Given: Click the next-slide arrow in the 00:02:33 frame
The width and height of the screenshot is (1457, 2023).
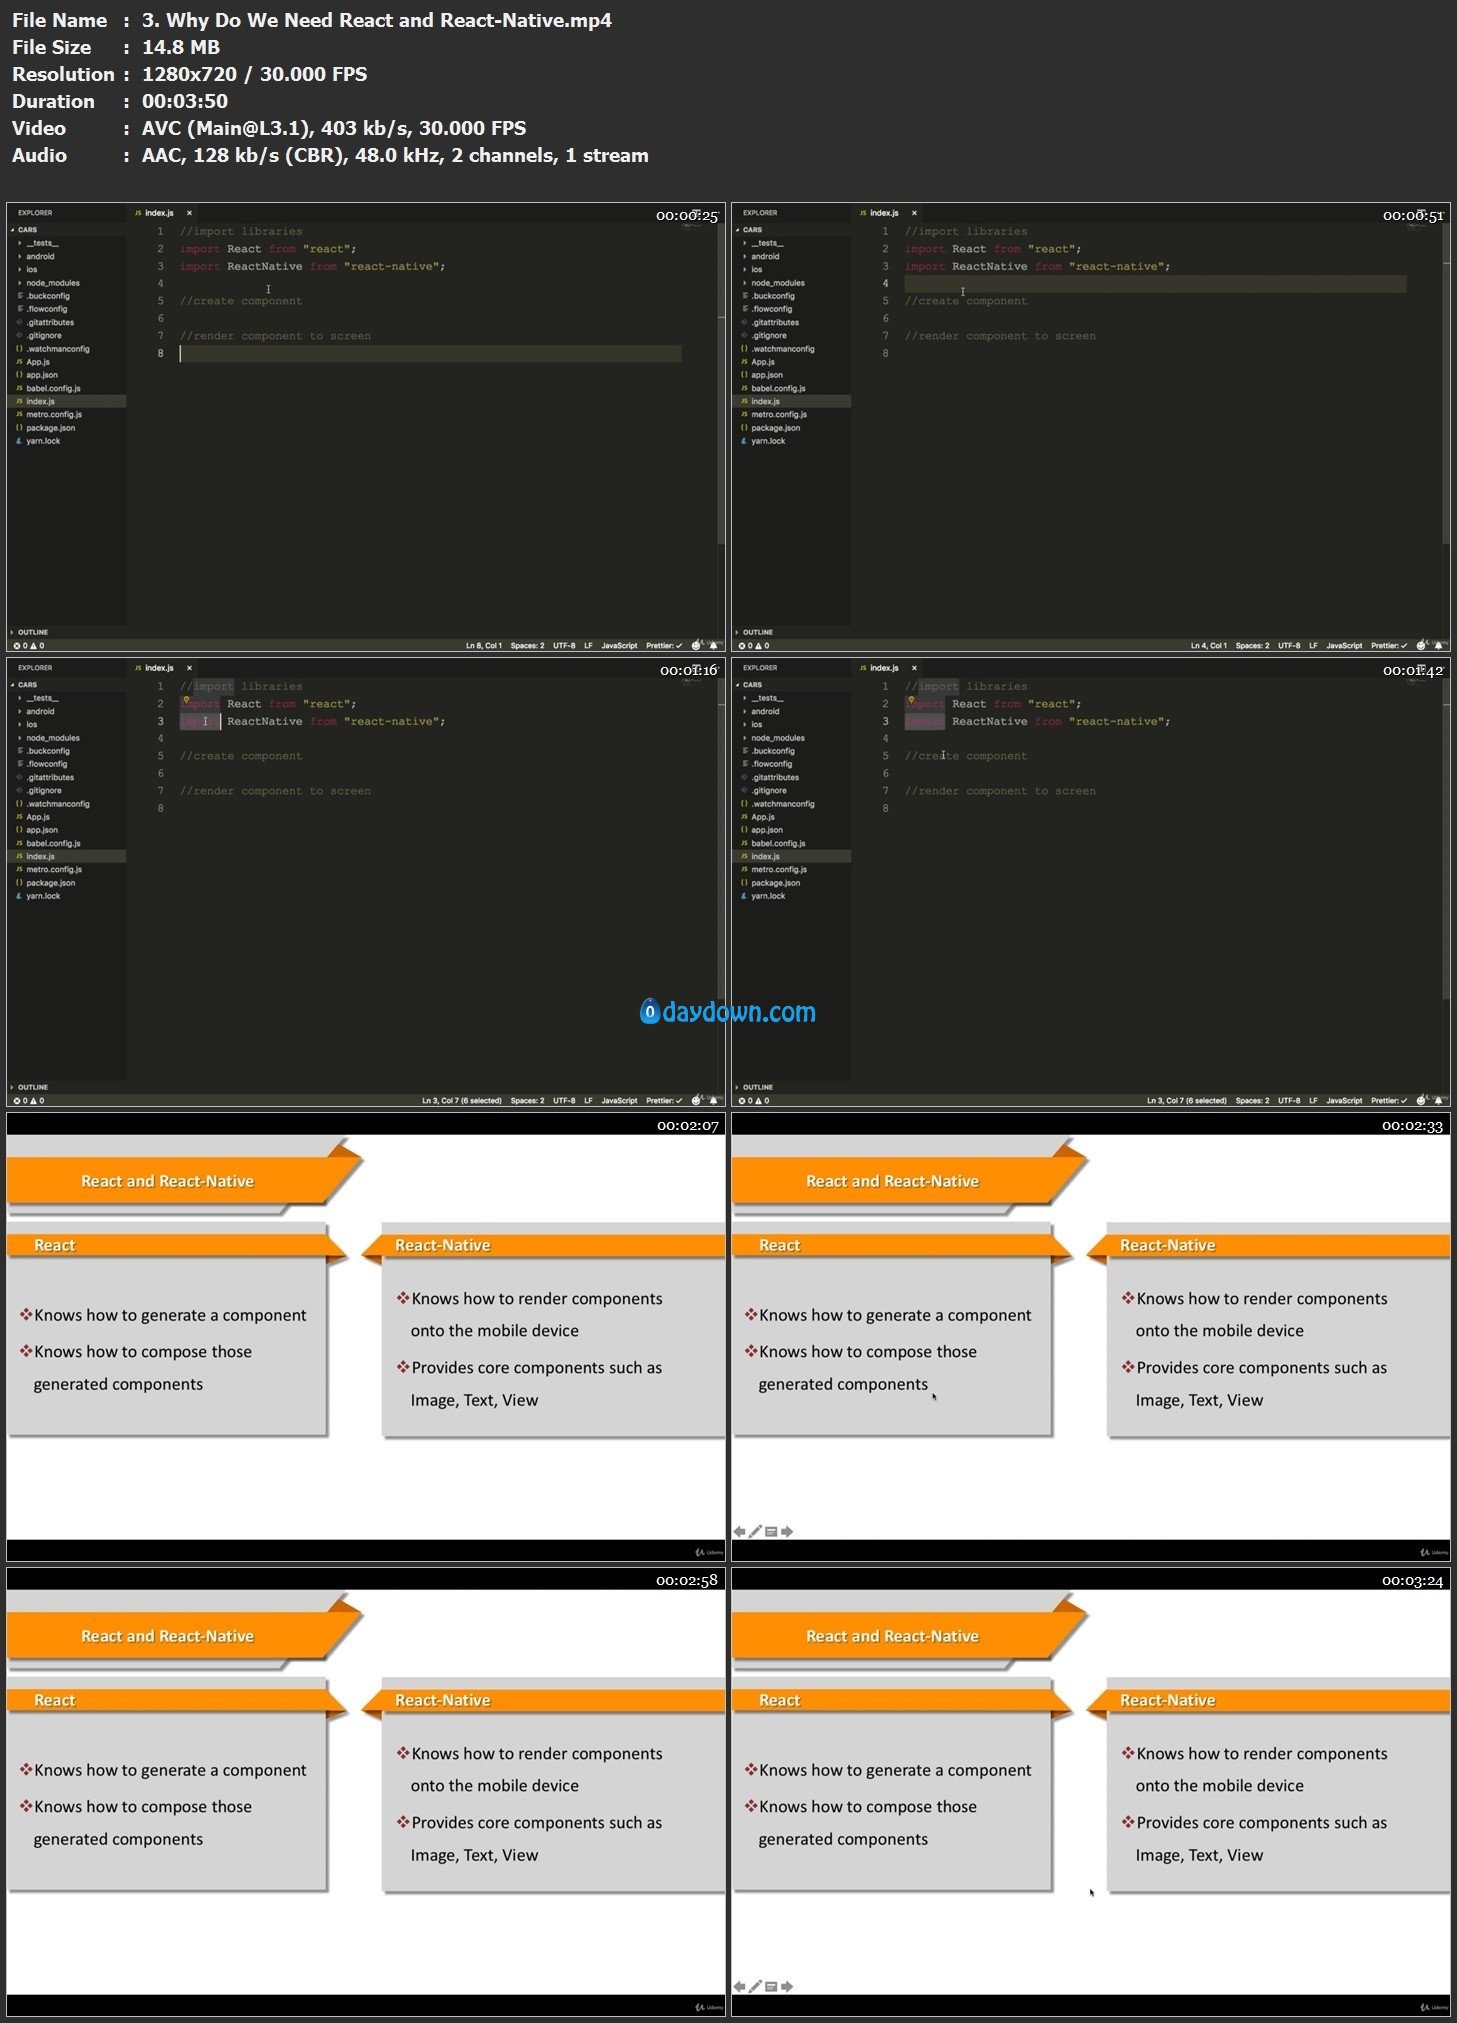Looking at the screenshot, I should click(x=787, y=1532).
